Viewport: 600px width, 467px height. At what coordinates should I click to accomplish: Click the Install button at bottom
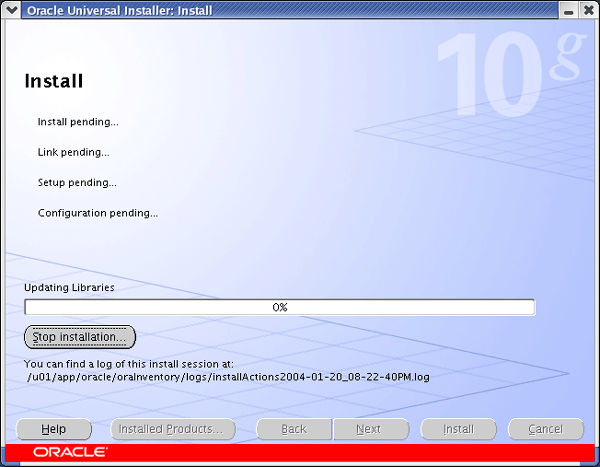pyautogui.click(x=458, y=429)
